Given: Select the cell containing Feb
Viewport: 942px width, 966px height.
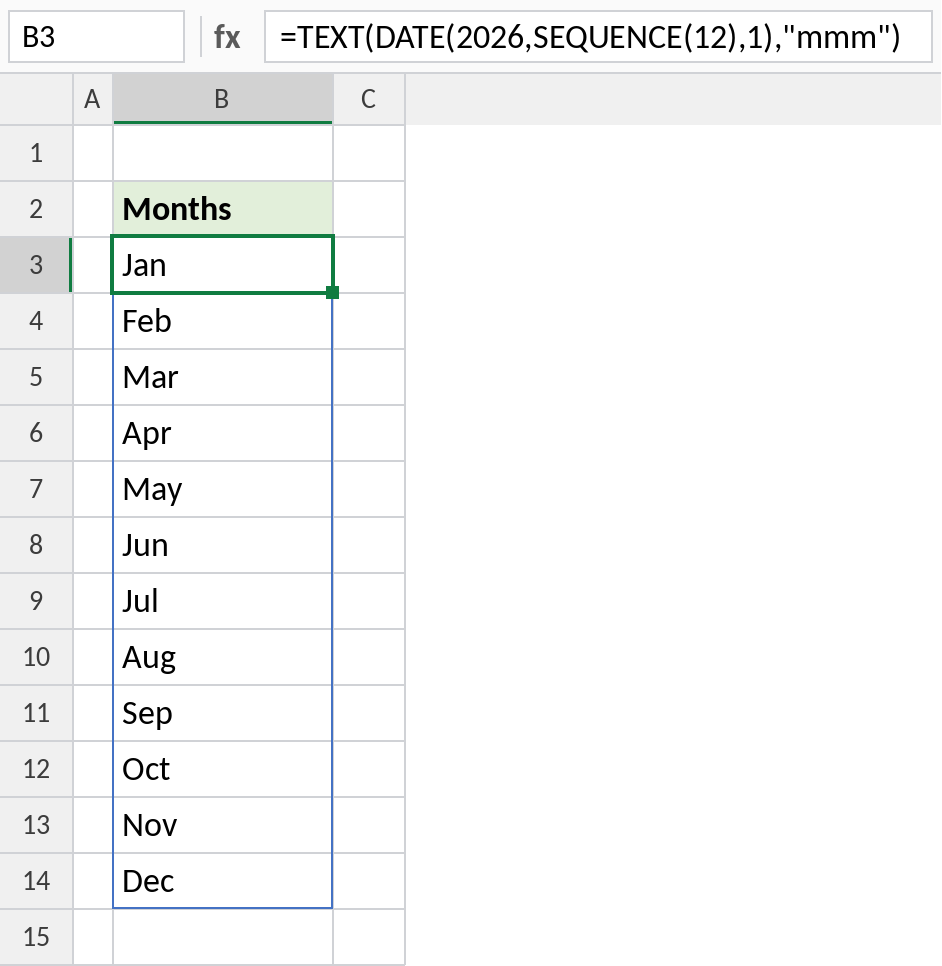Looking at the screenshot, I should [222, 321].
